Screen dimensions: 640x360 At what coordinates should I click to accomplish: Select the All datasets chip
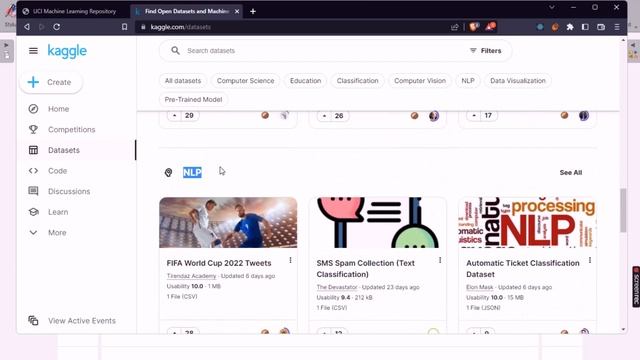click(x=183, y=81)
